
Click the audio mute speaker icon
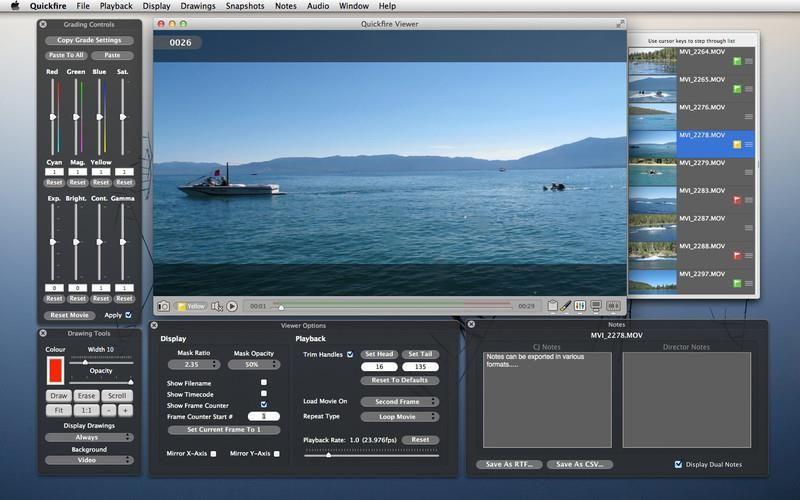217,306
